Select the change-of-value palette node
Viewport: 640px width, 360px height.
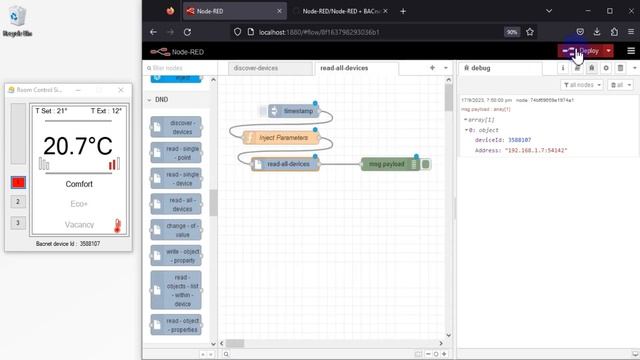(x=176, y=230)
